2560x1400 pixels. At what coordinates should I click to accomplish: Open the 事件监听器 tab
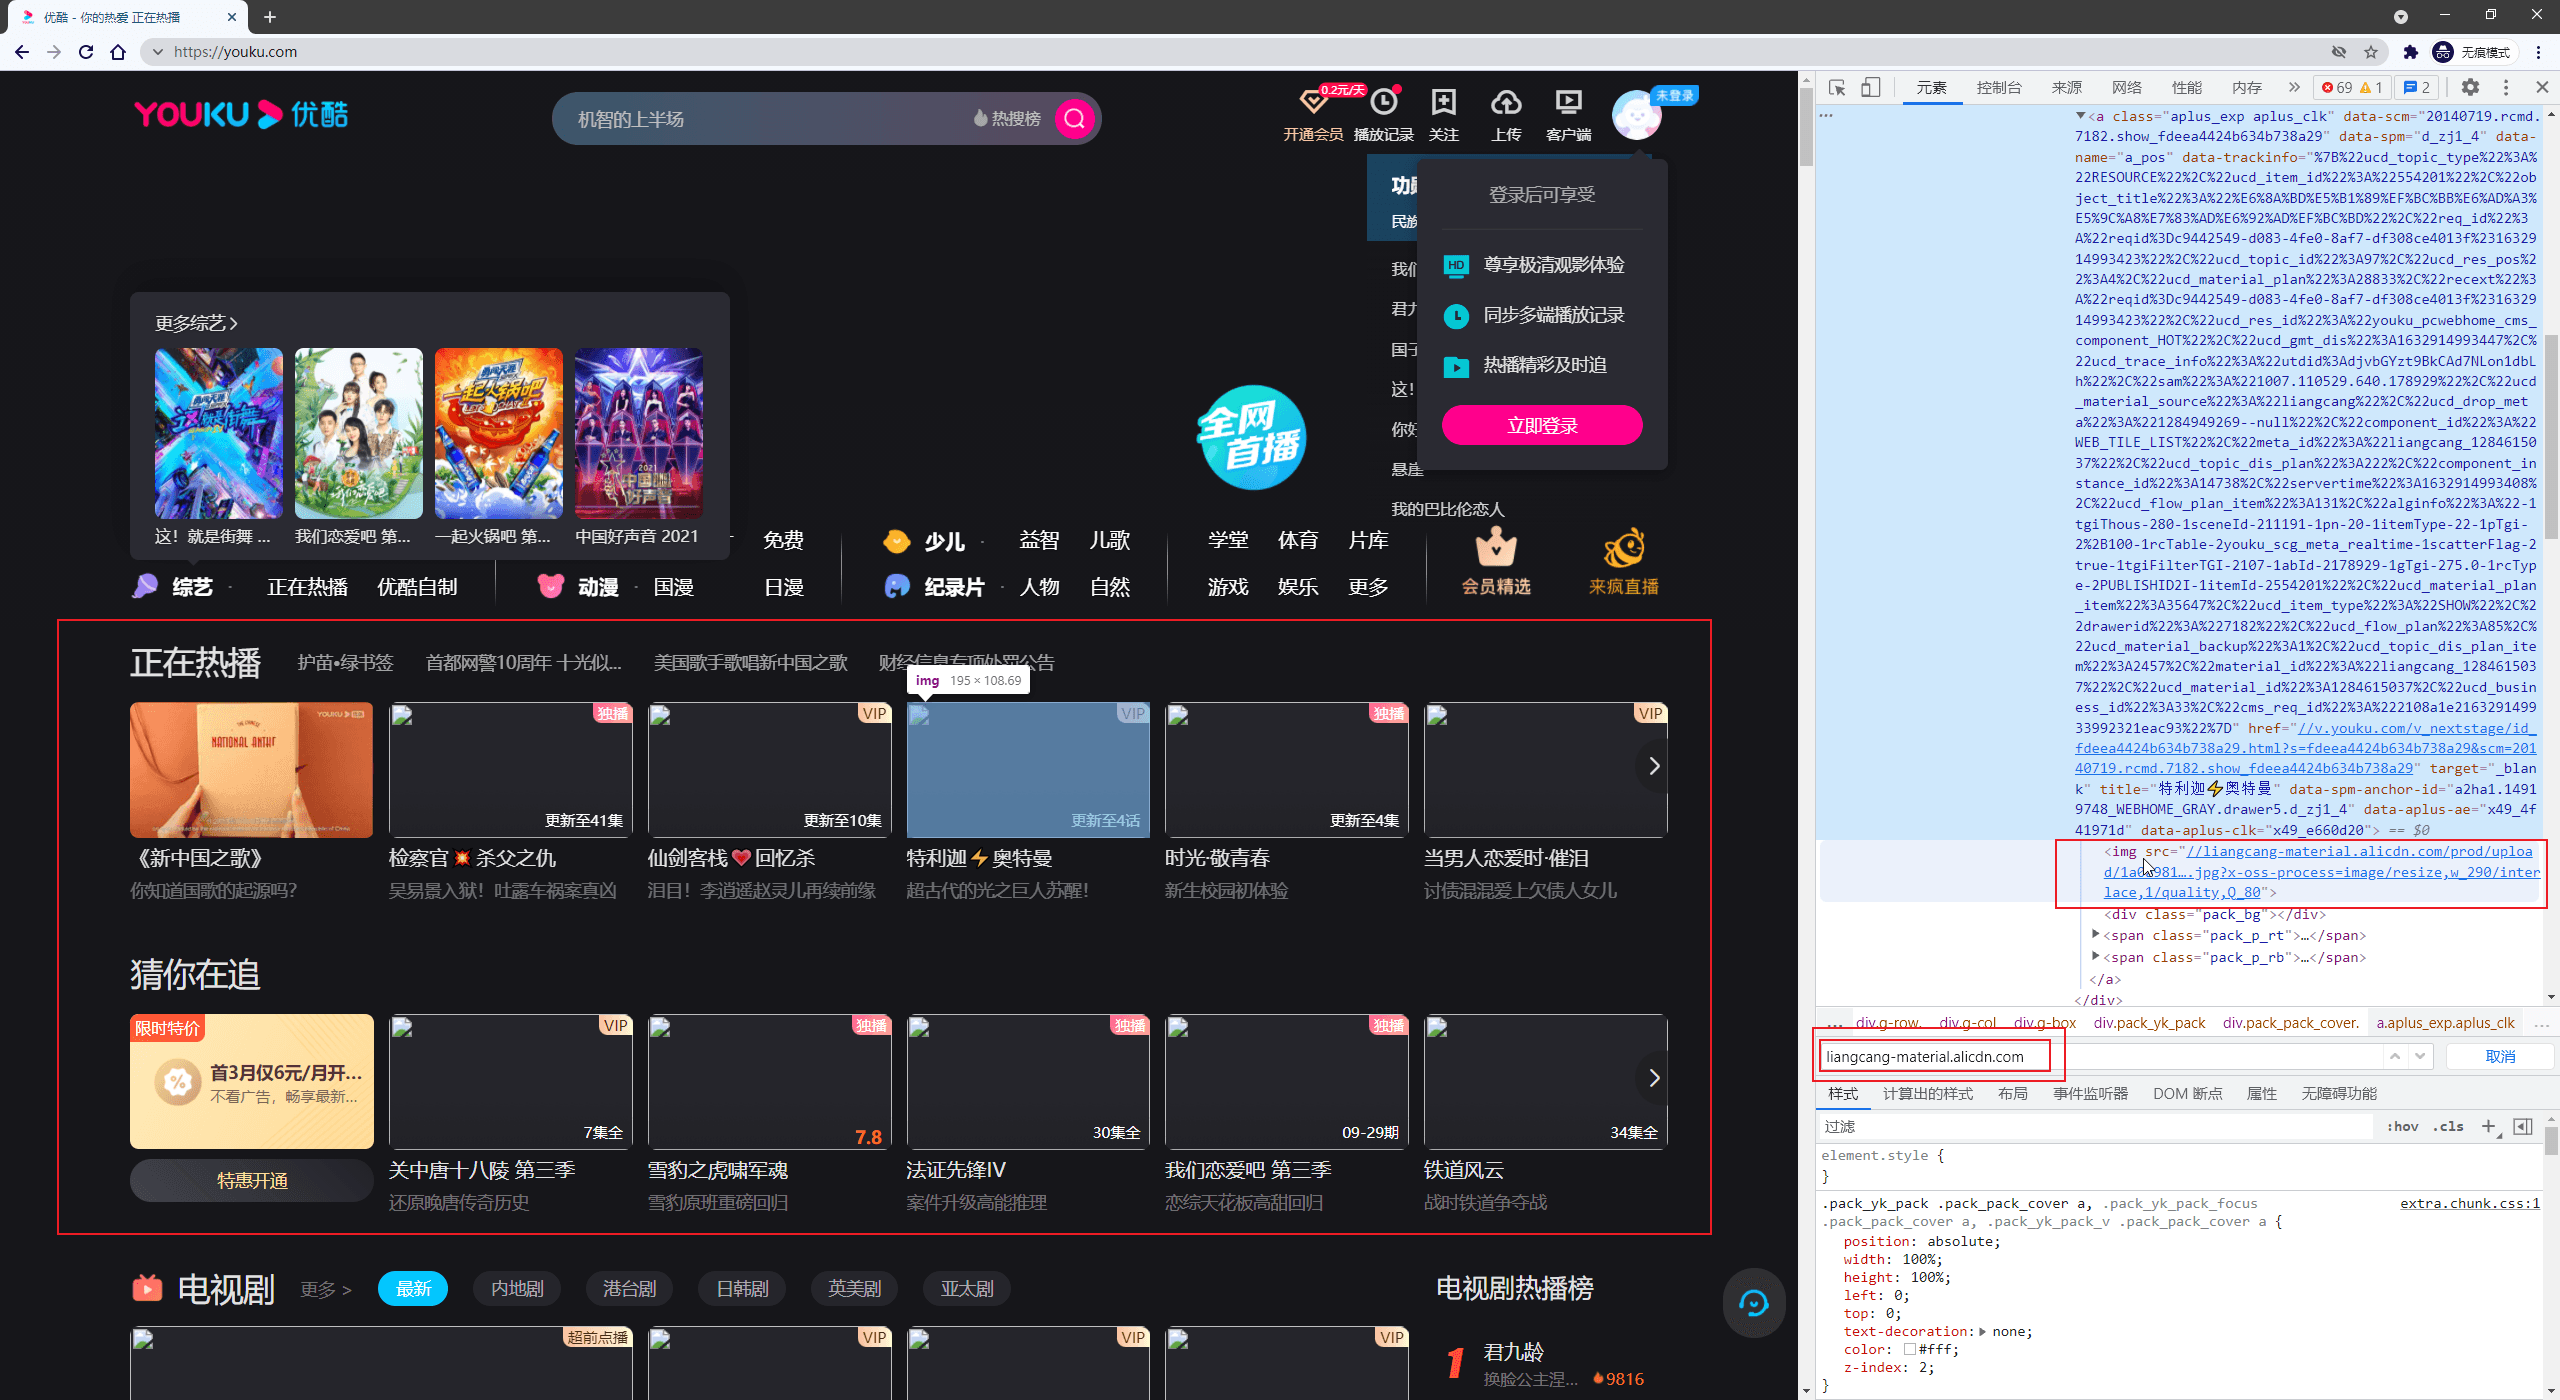tap(2090, 1094)
